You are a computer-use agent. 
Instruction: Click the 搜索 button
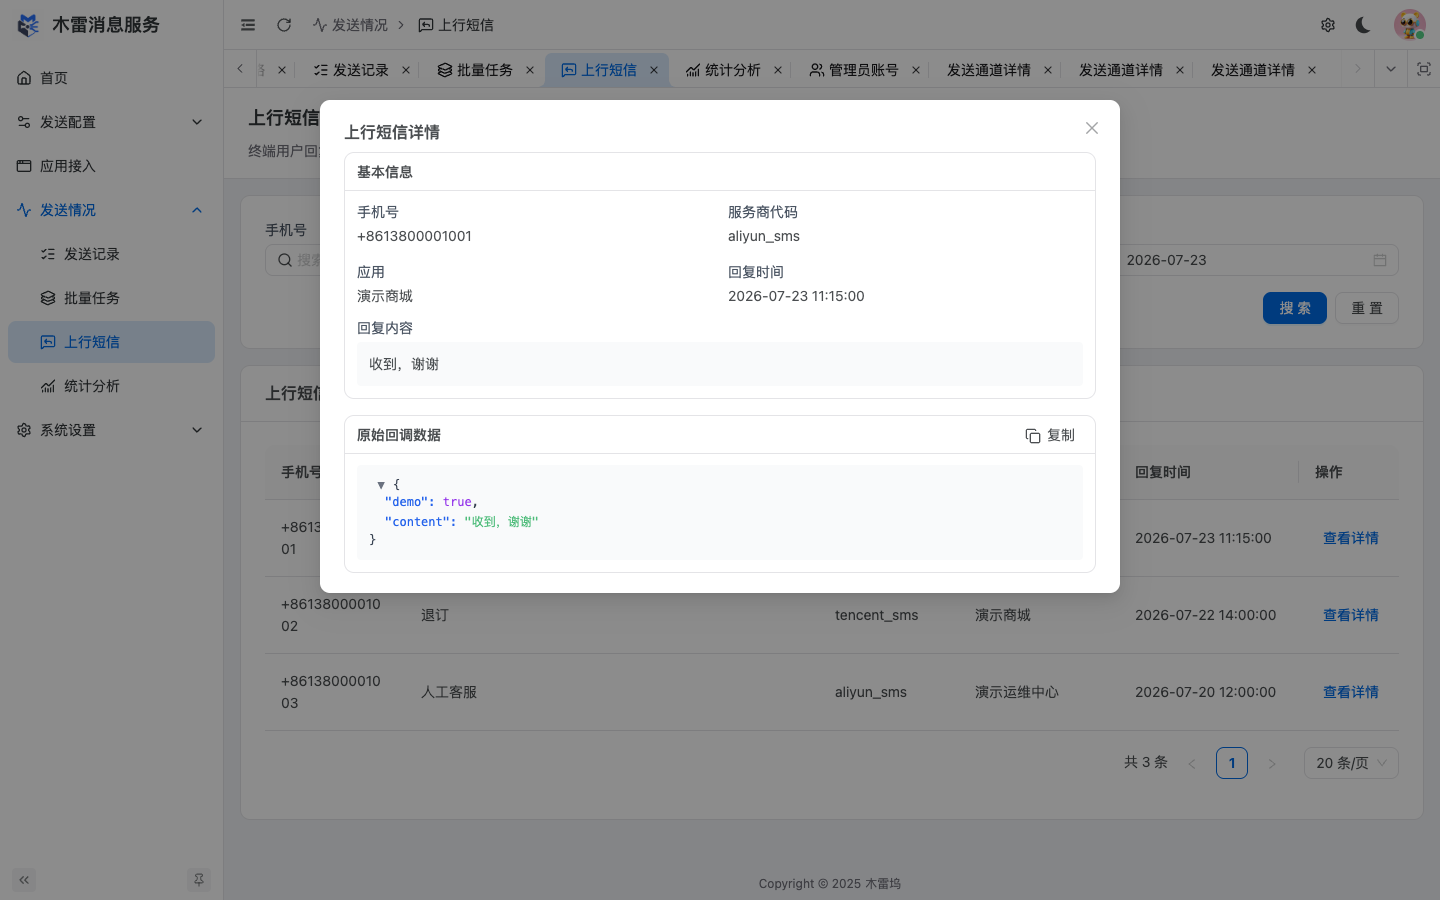pos(1294,308)
